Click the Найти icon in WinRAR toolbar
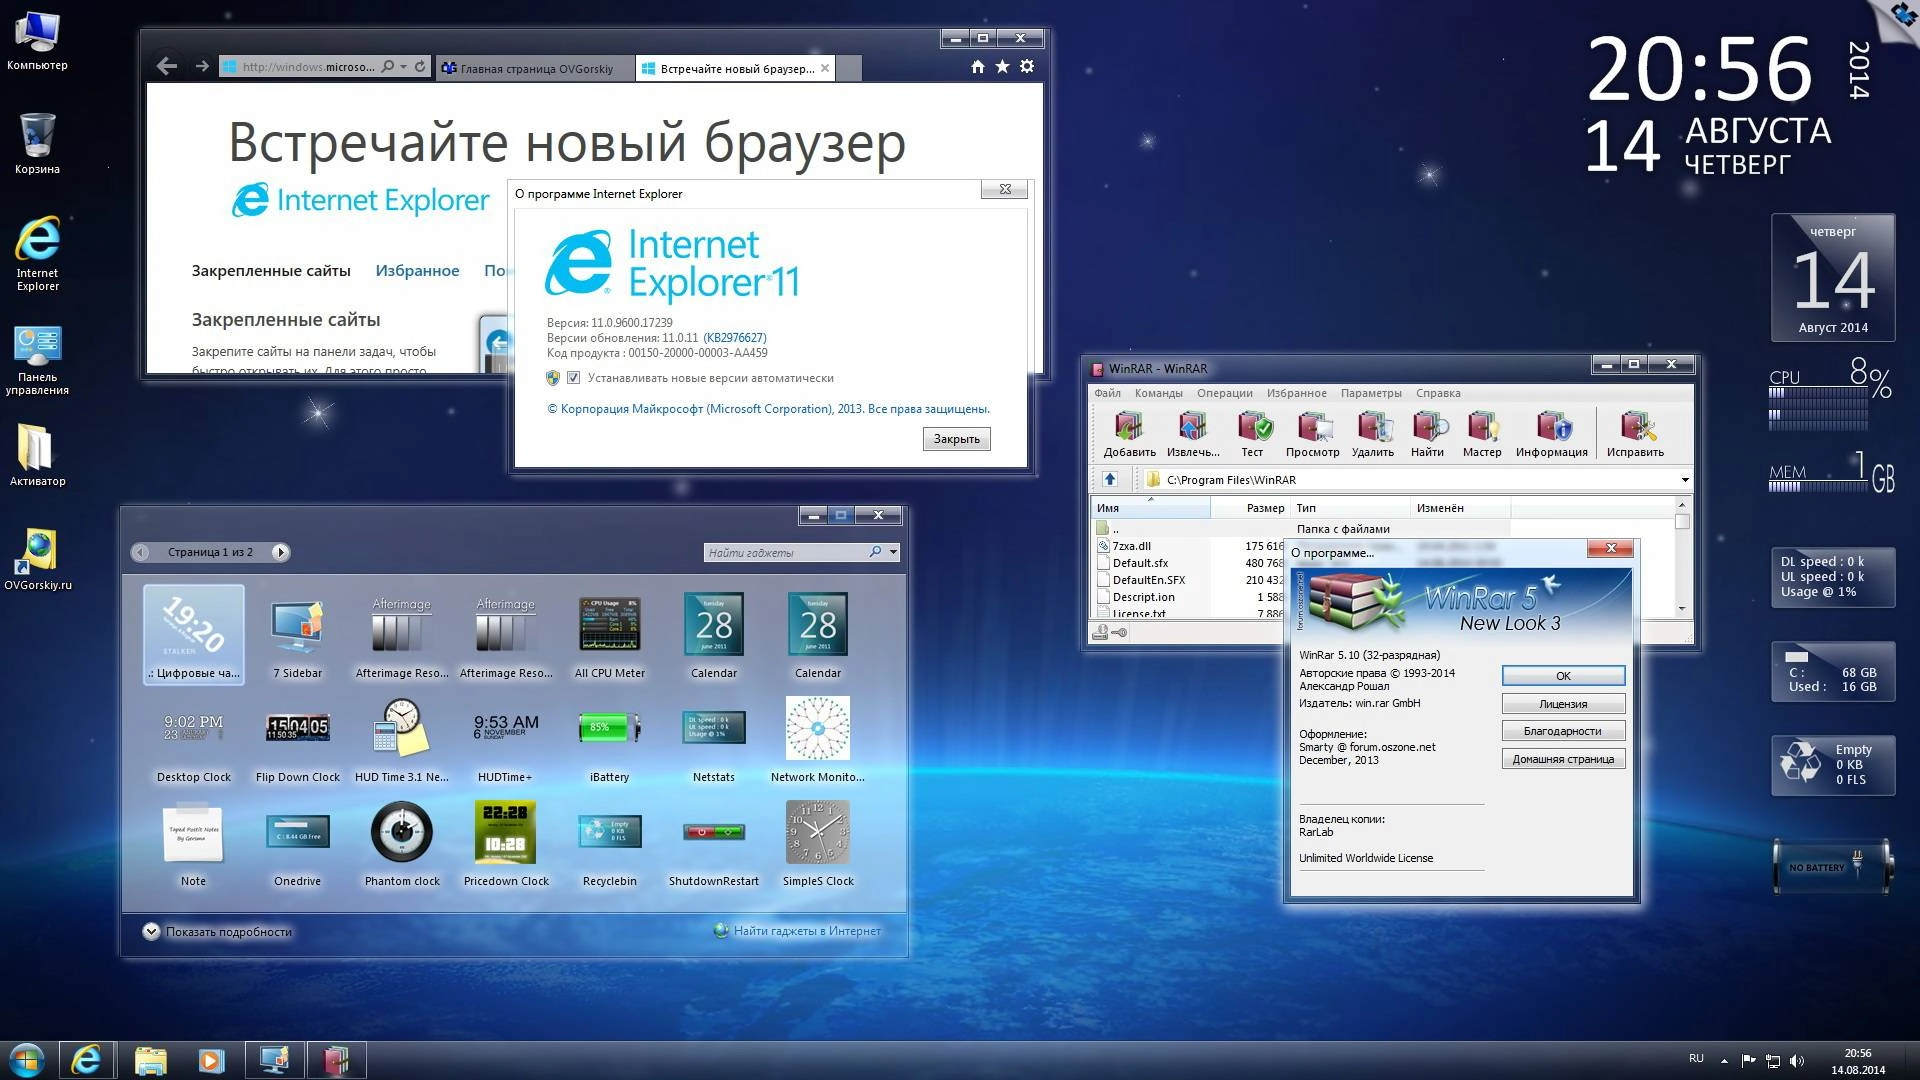The height and width of the screenshot is (1080, 1920). [x=1427, y=434]
